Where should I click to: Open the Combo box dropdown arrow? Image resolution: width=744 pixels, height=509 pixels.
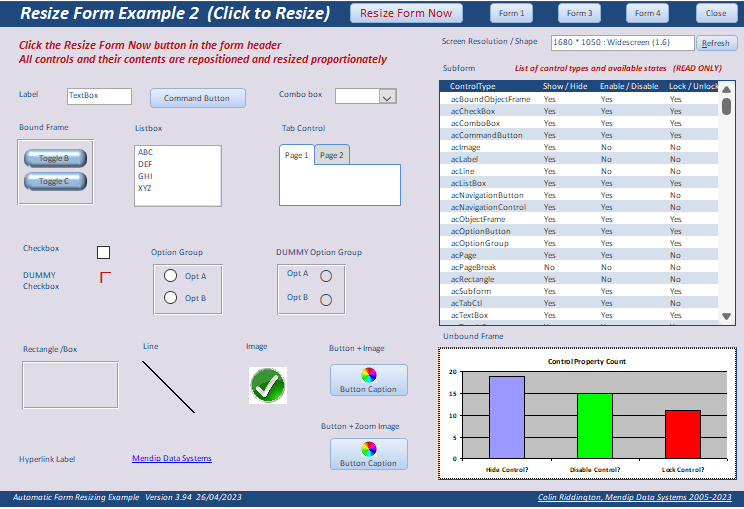tap(388, 97)
